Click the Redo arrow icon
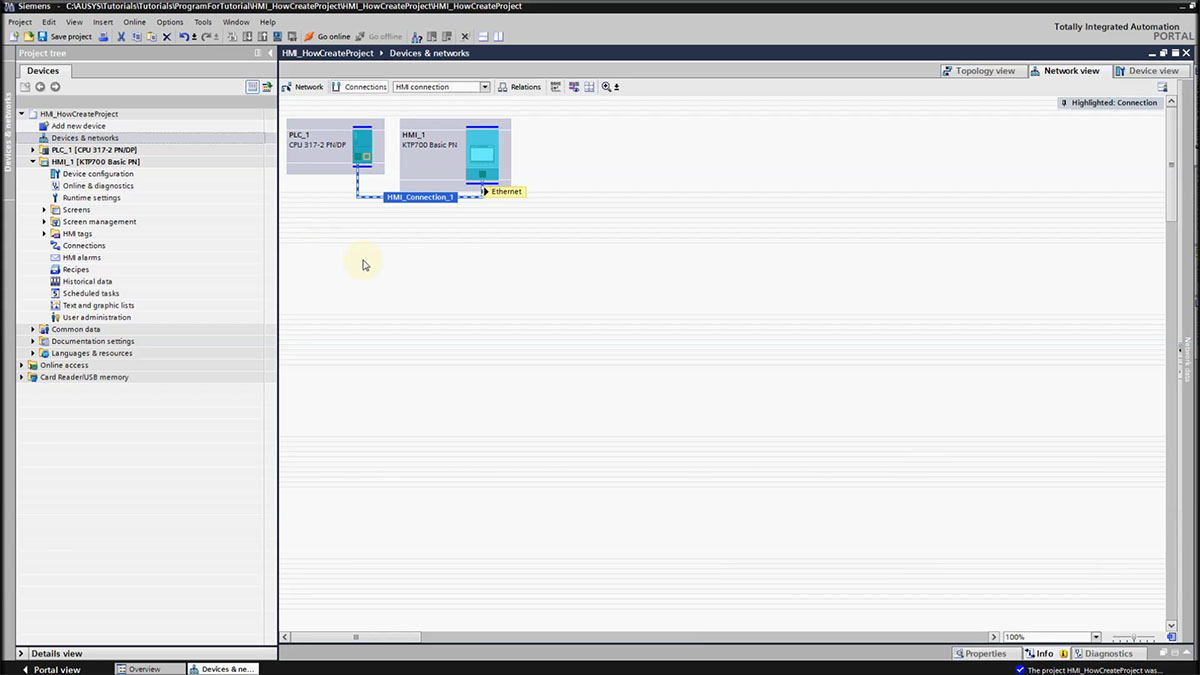The image size is (1200, 675). click(207, 36)
